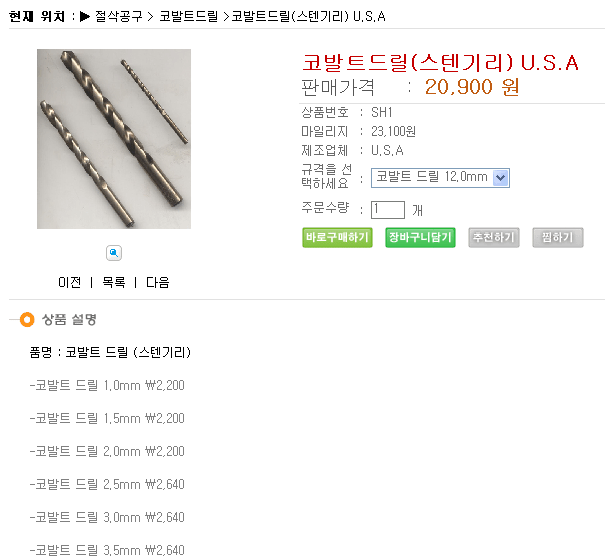Go to previous product via 이전
This screenshot has height=557, width=605.
(x=69, y=282)
